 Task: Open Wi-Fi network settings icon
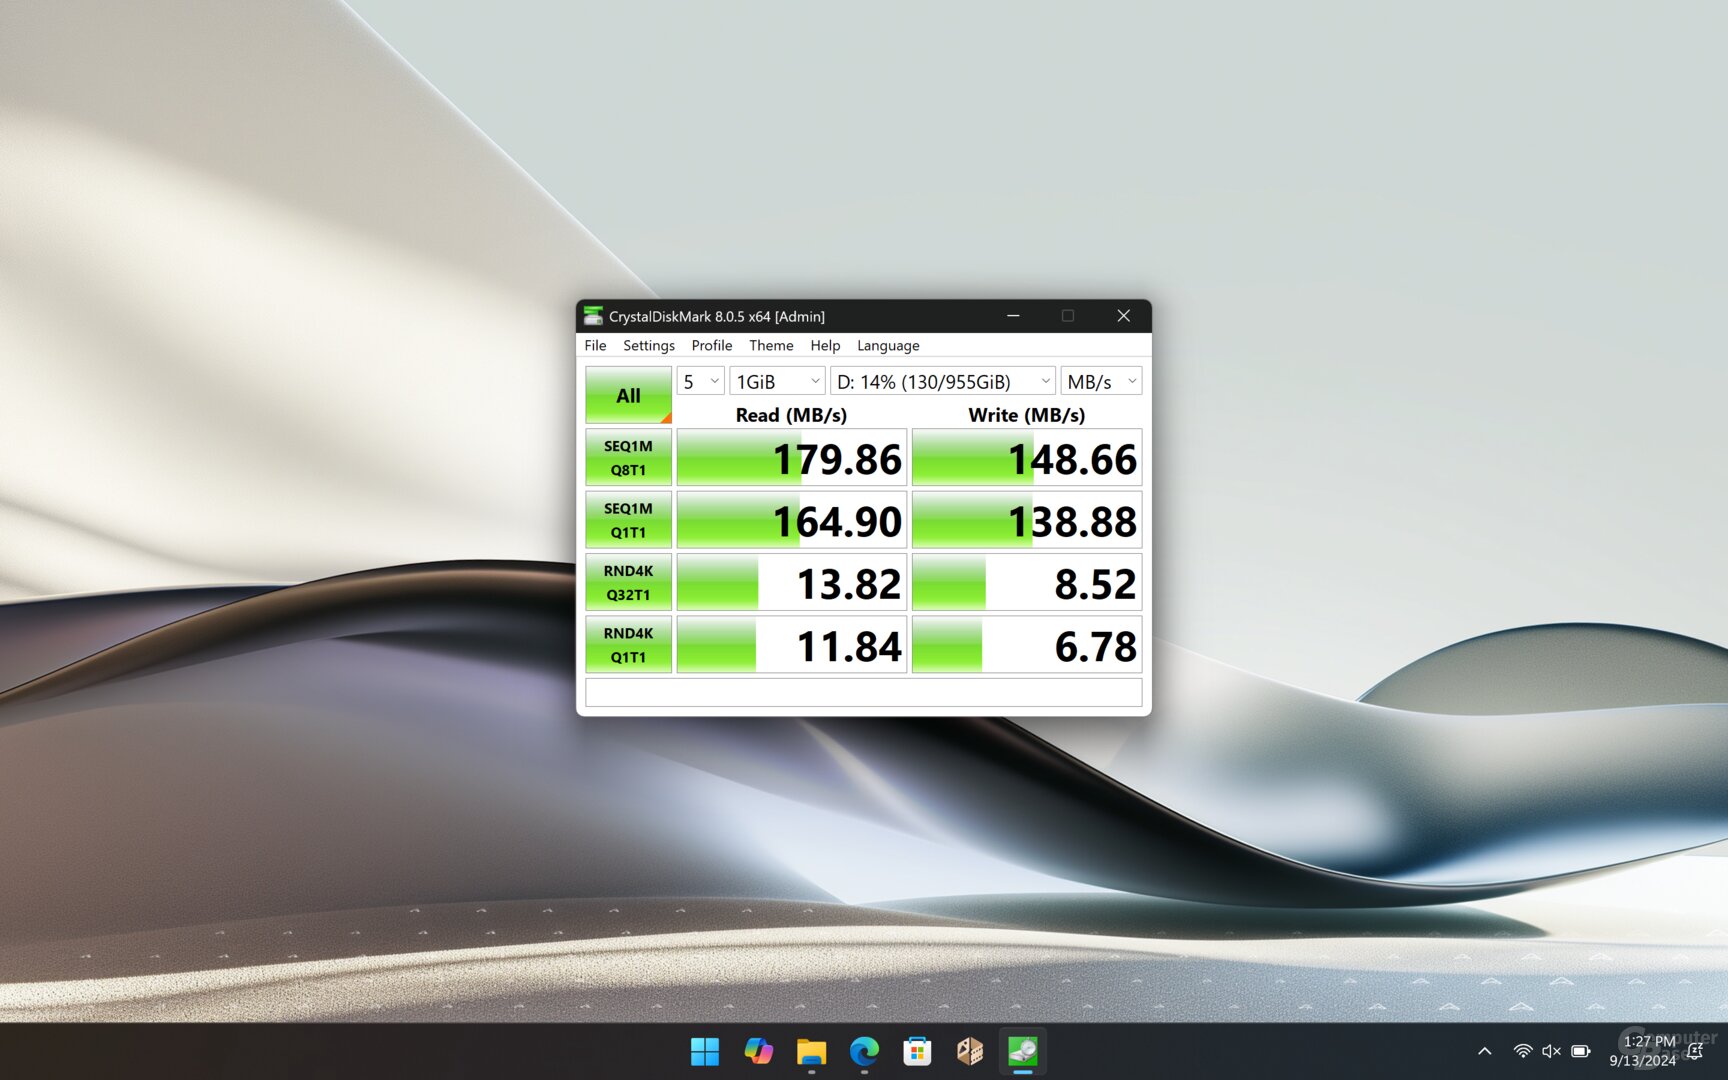click(1522, 1051)
